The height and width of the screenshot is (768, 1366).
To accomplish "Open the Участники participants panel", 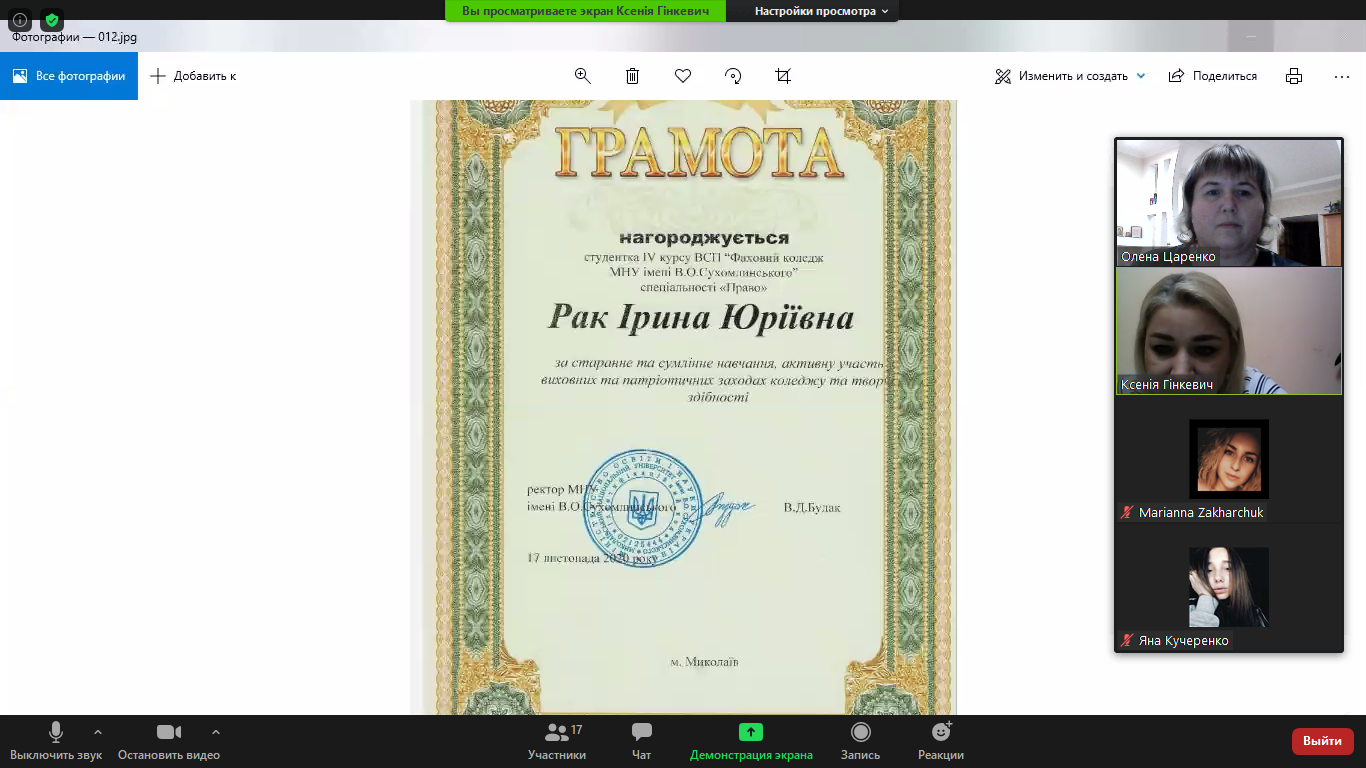I will click(x=557, y=741).
